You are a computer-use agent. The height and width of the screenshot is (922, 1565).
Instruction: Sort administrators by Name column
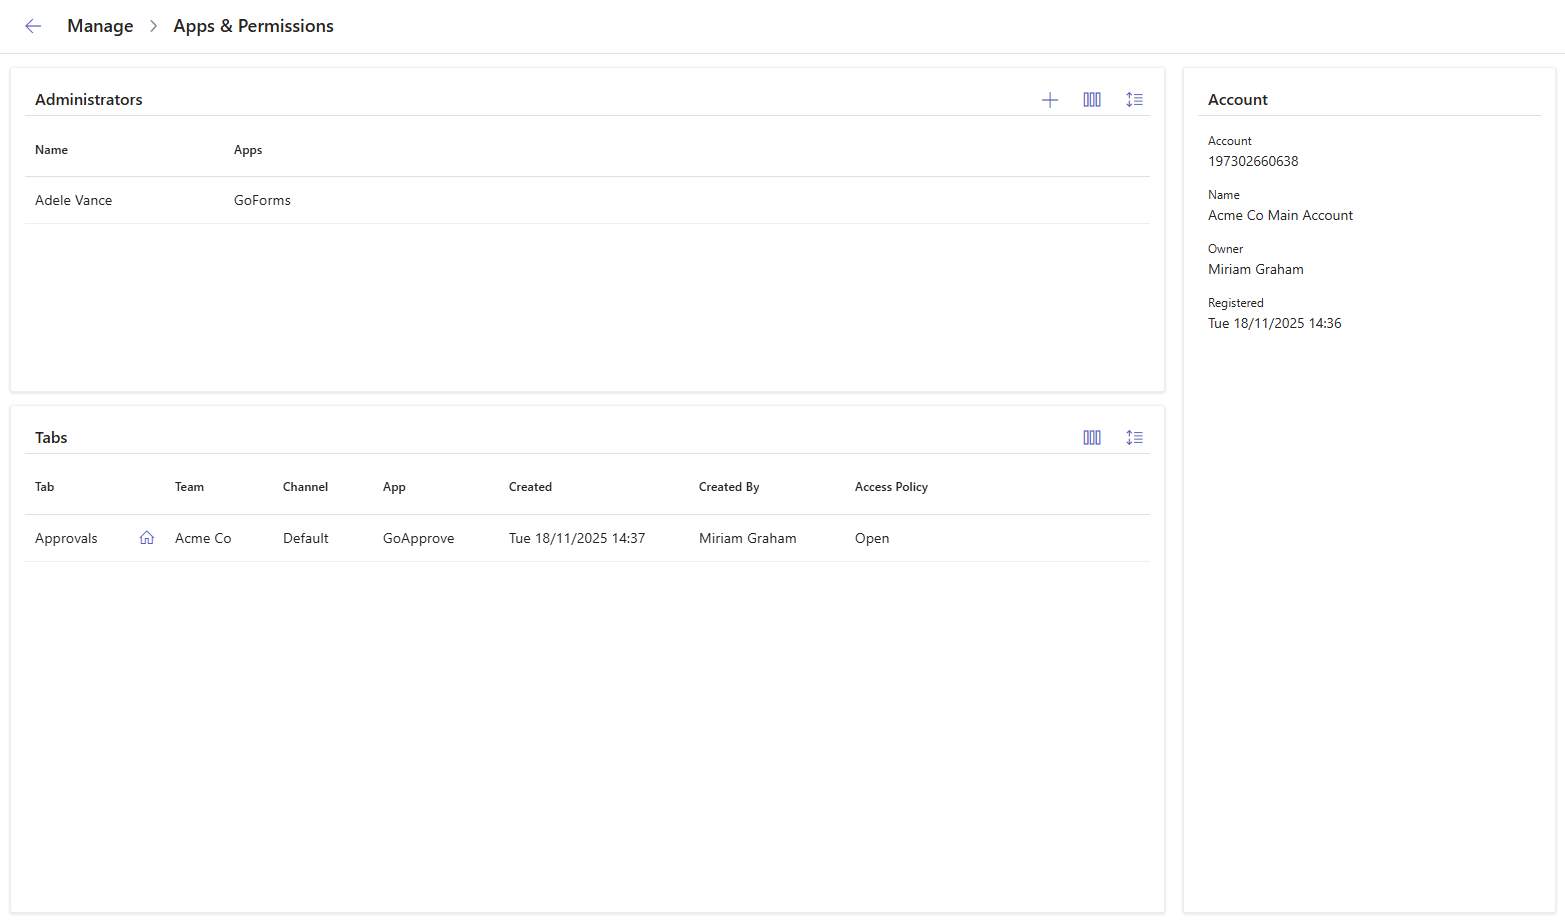click(x=52, y=150)
